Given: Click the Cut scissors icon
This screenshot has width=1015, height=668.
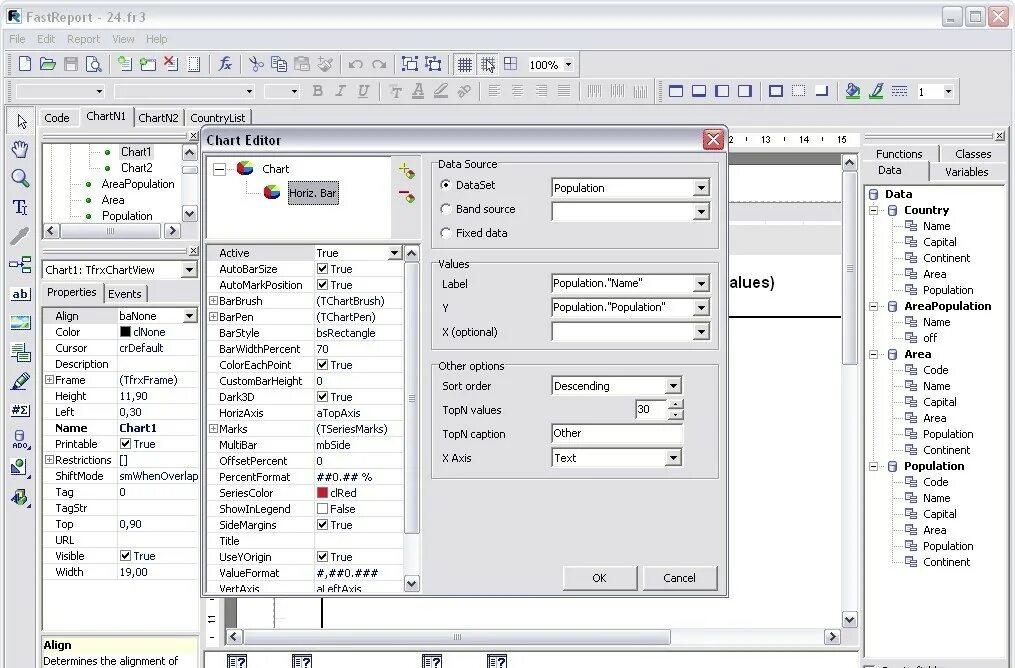Looking at the screenshot, I should coord(256,63).
